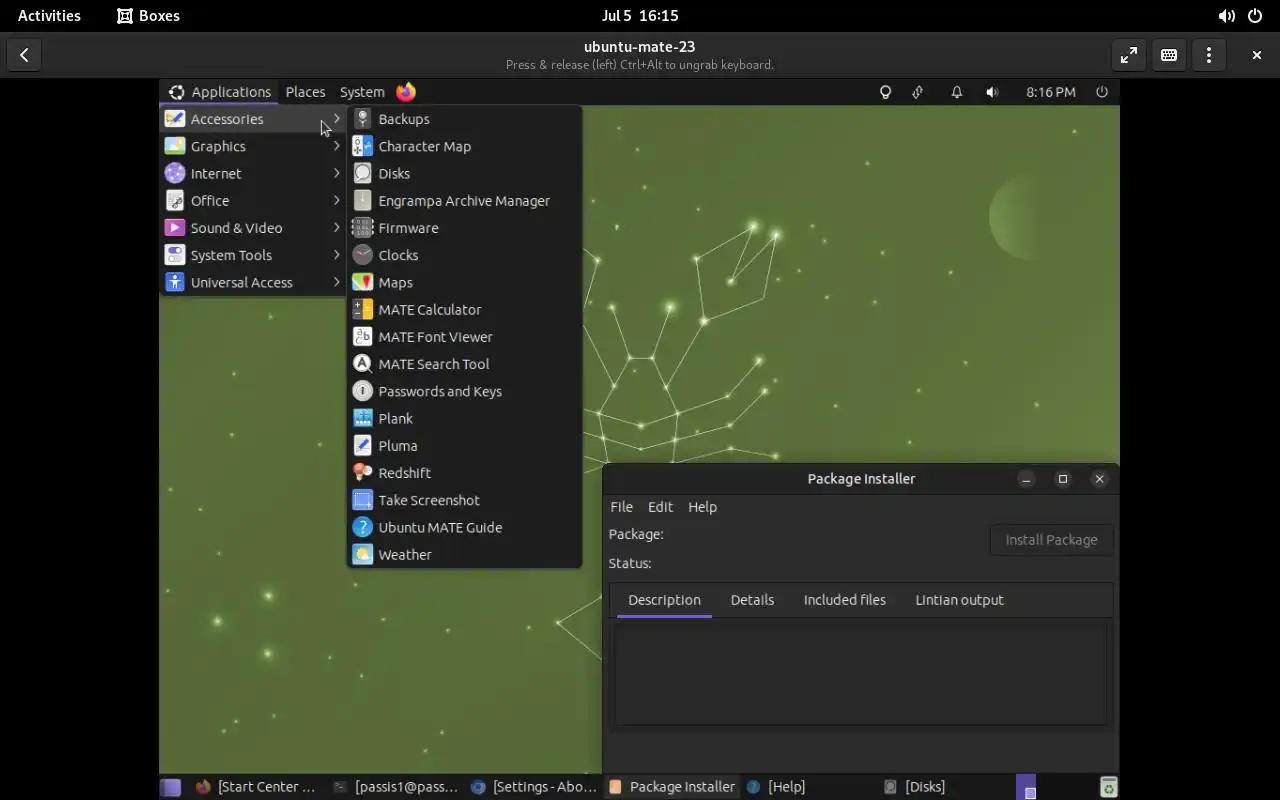This screenshot has height=800, width=1280.
Task: Open the Places menu
Action: point(305,92)
